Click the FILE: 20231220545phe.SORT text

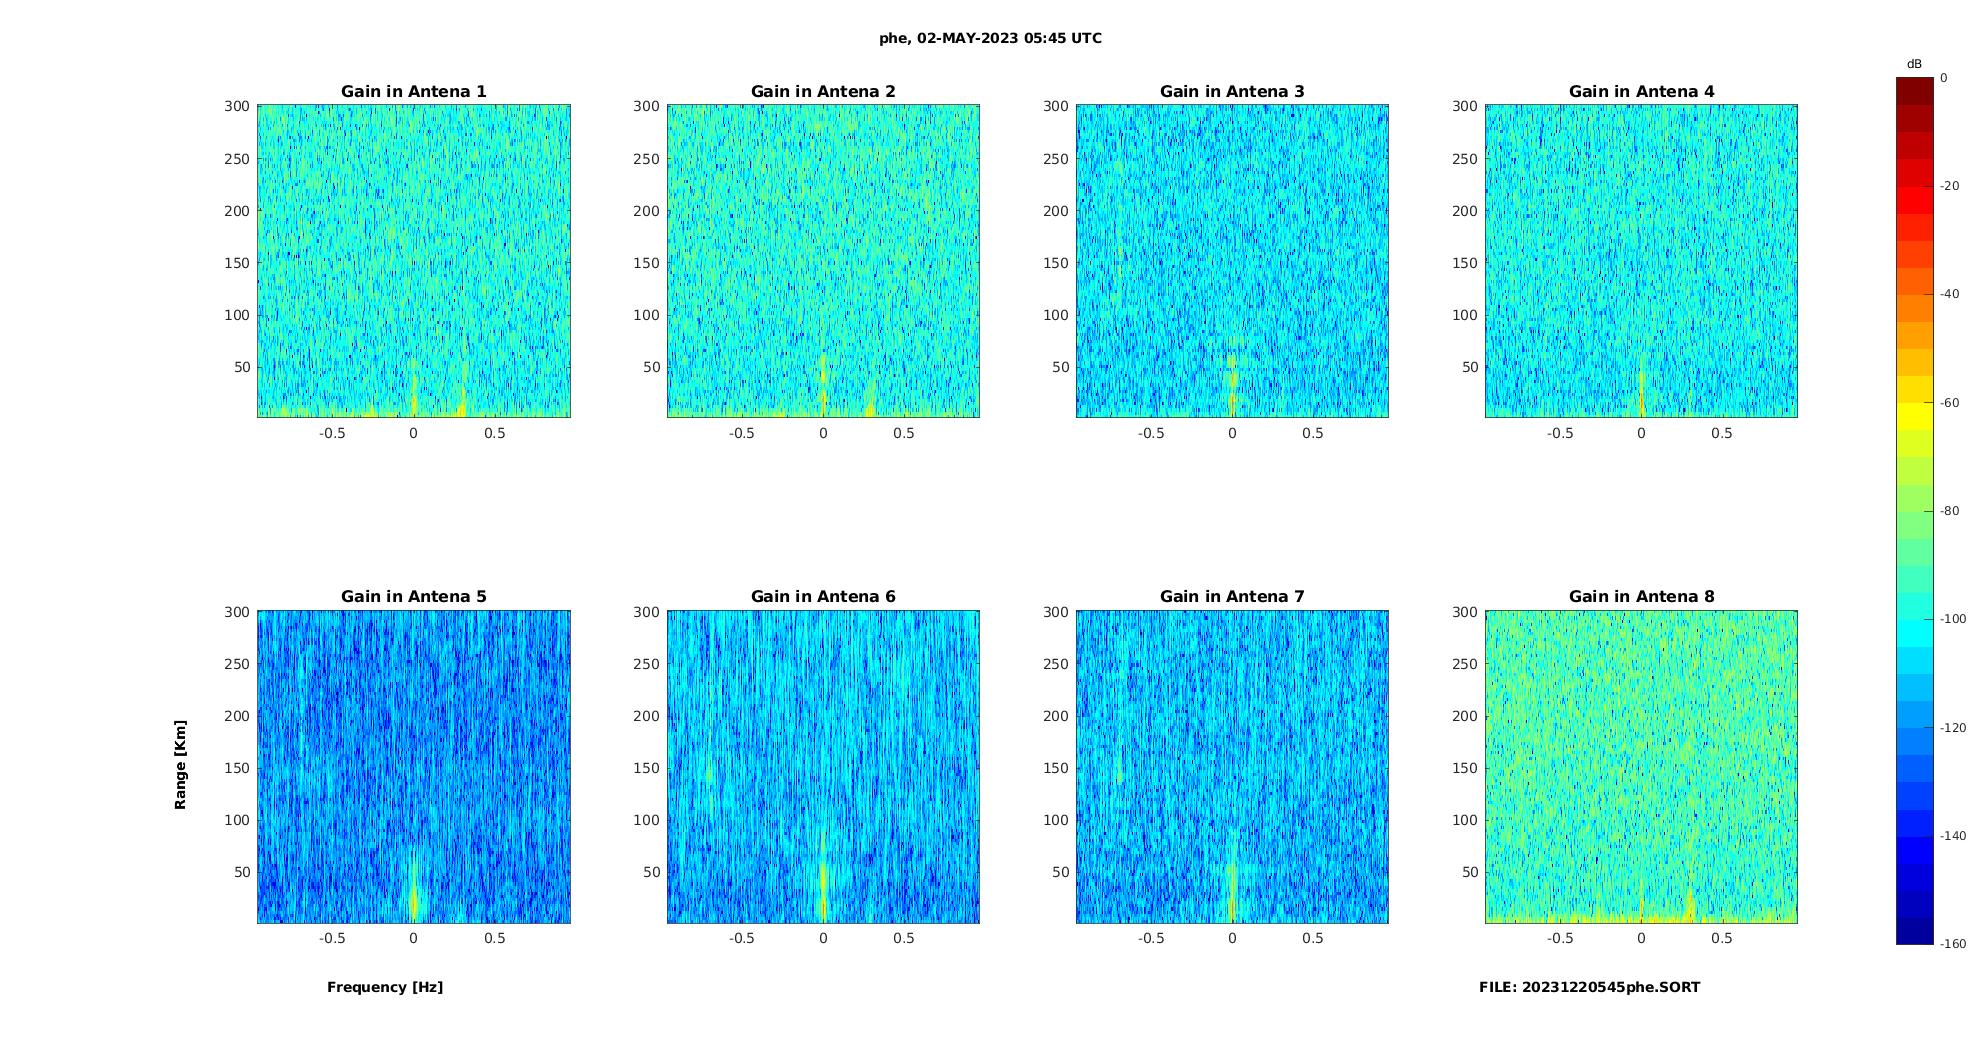point(1589,987)
